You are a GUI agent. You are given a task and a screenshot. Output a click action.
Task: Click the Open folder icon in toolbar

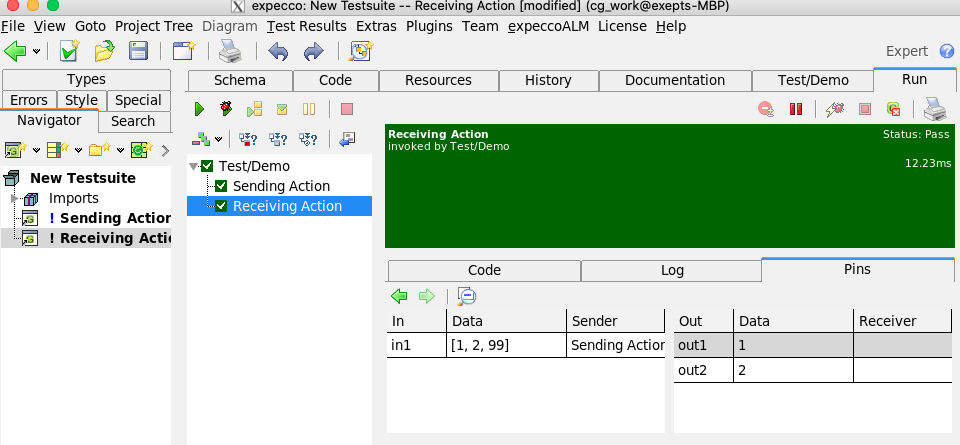point(104,52)
